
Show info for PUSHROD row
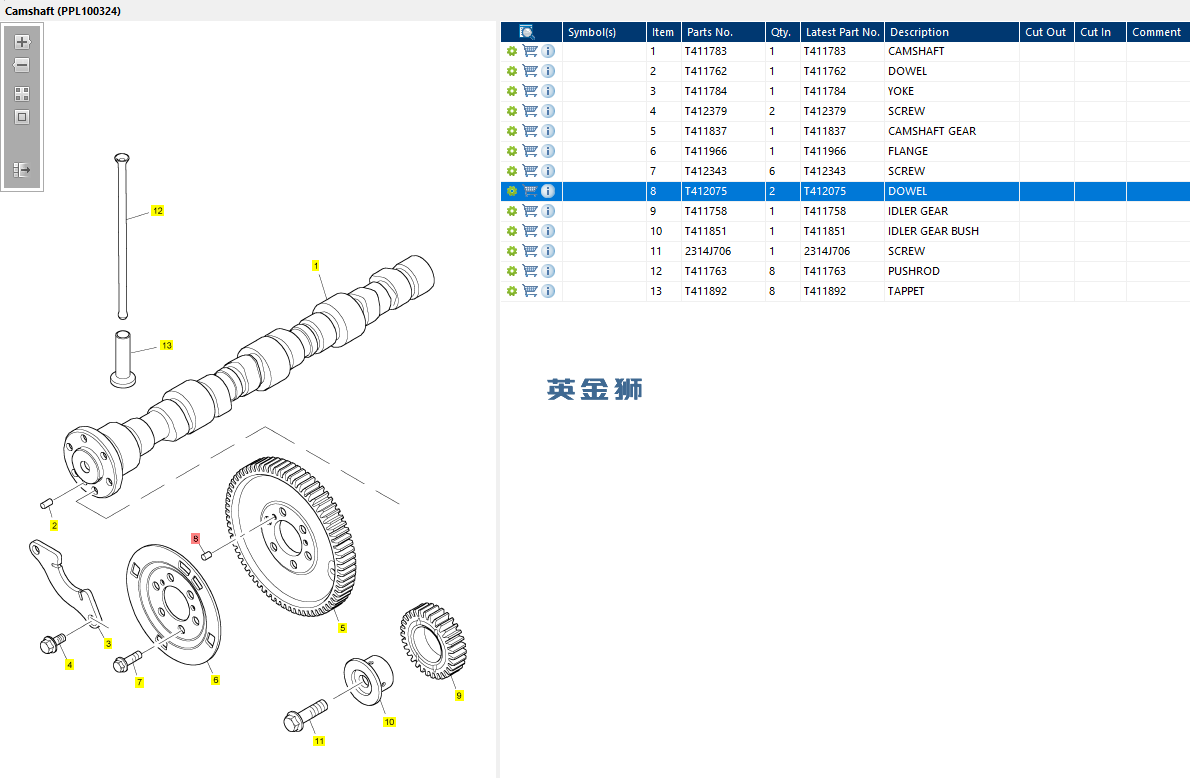pos(548,271)
